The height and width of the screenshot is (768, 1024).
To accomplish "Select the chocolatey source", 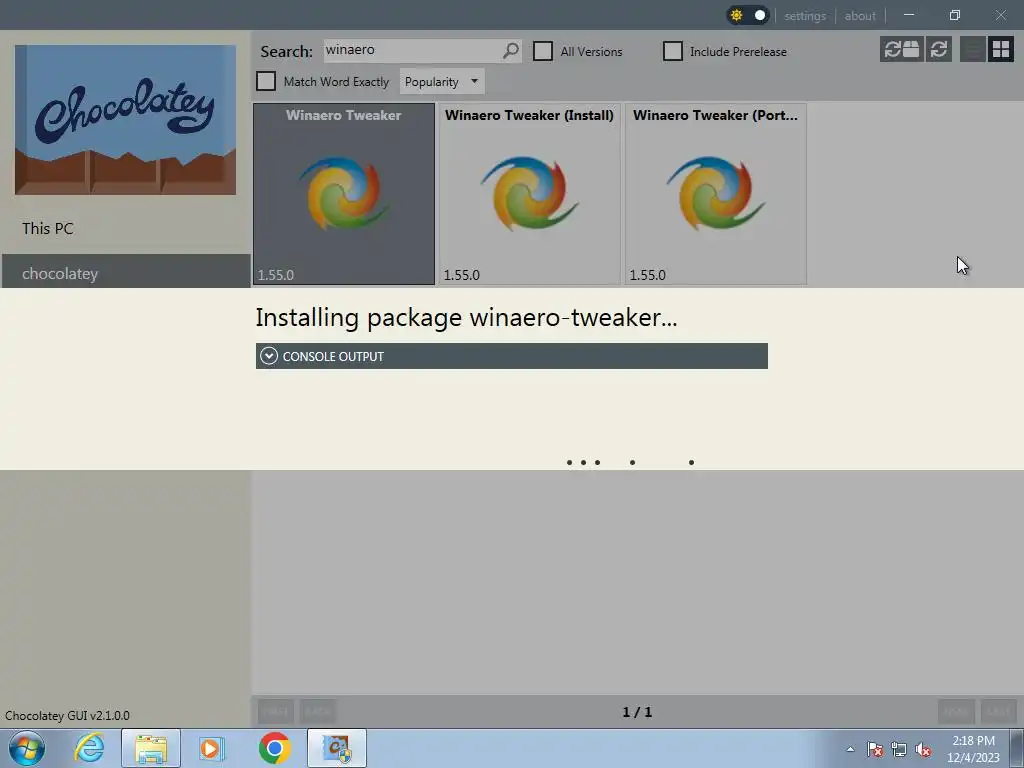I will (126, 272).
